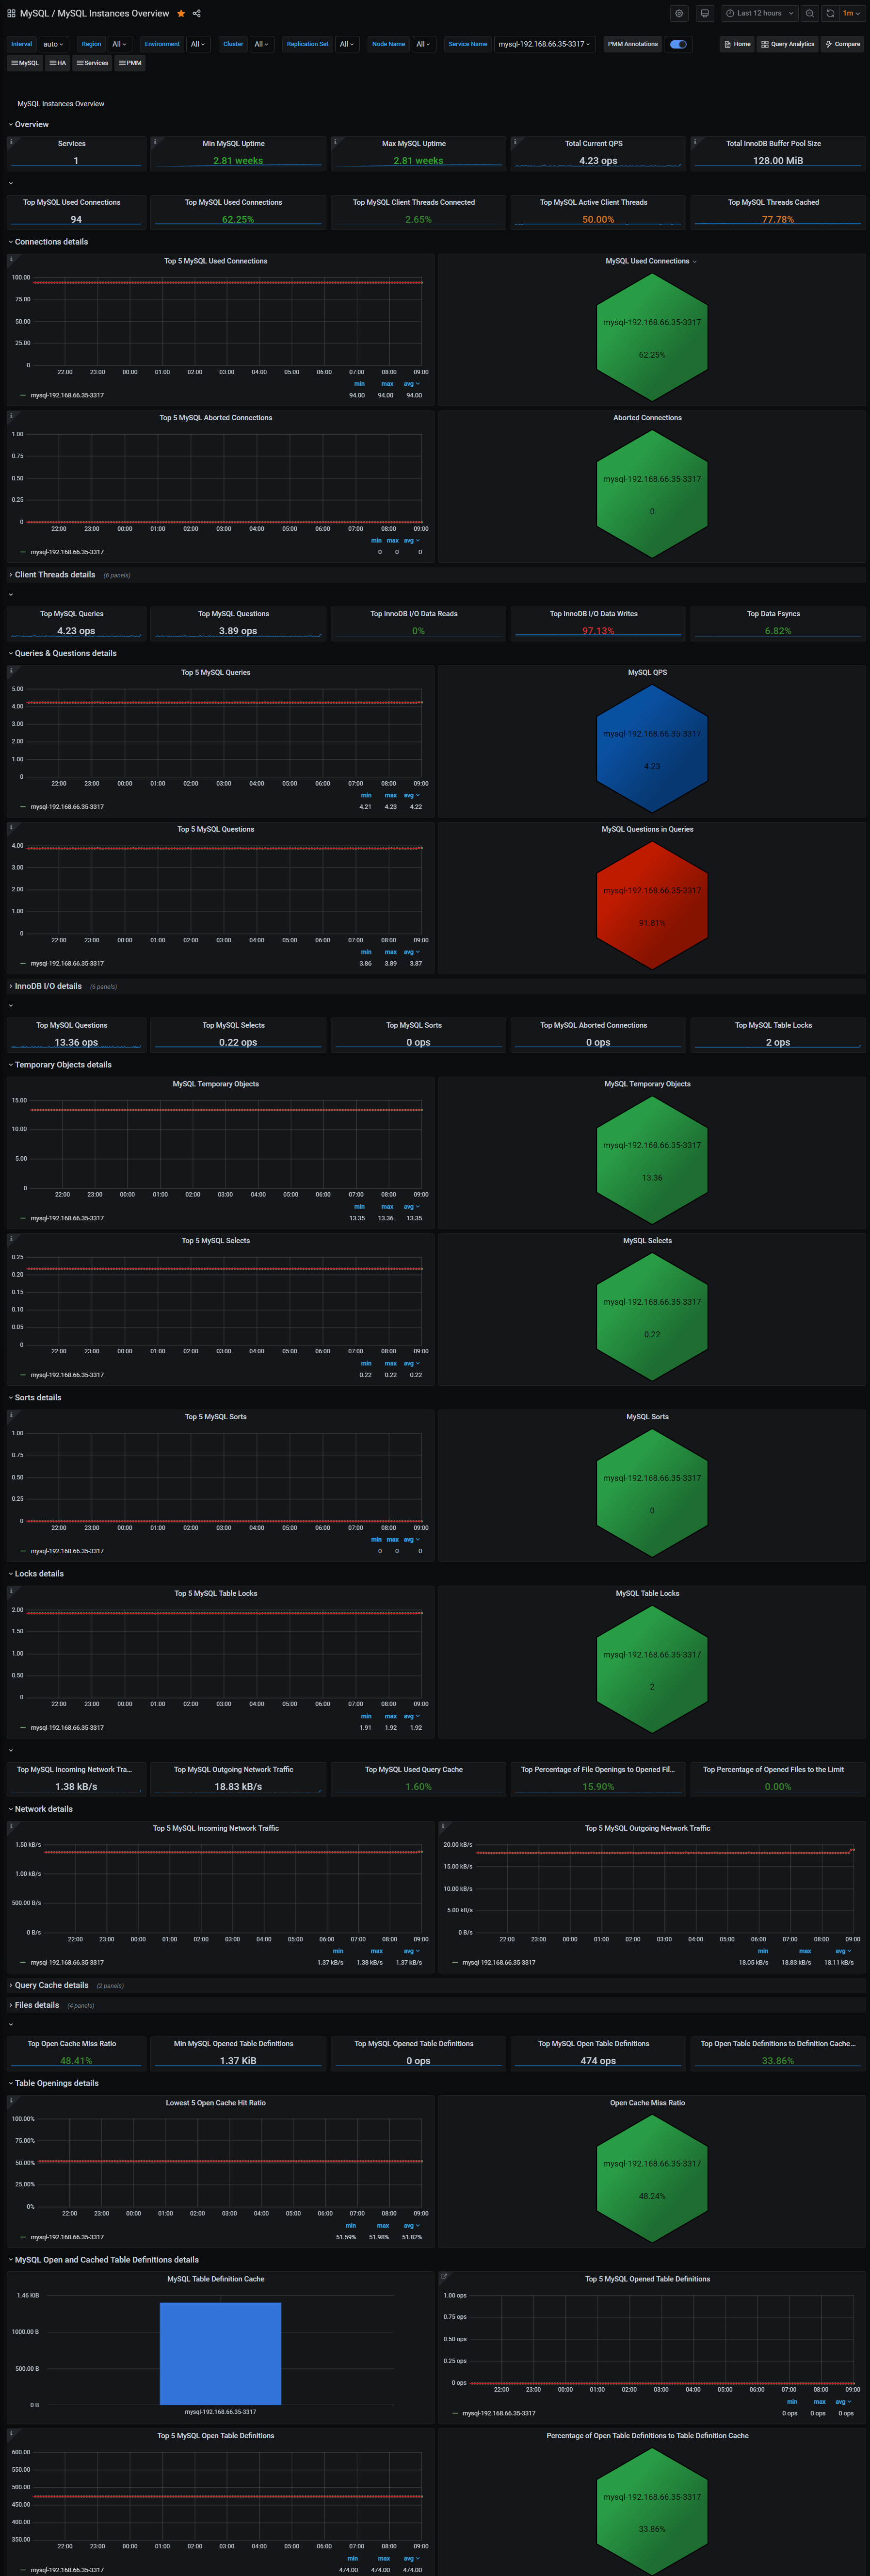
Task: Click the blue Table Definition Cache bar
Action: tap(220, 2353)
